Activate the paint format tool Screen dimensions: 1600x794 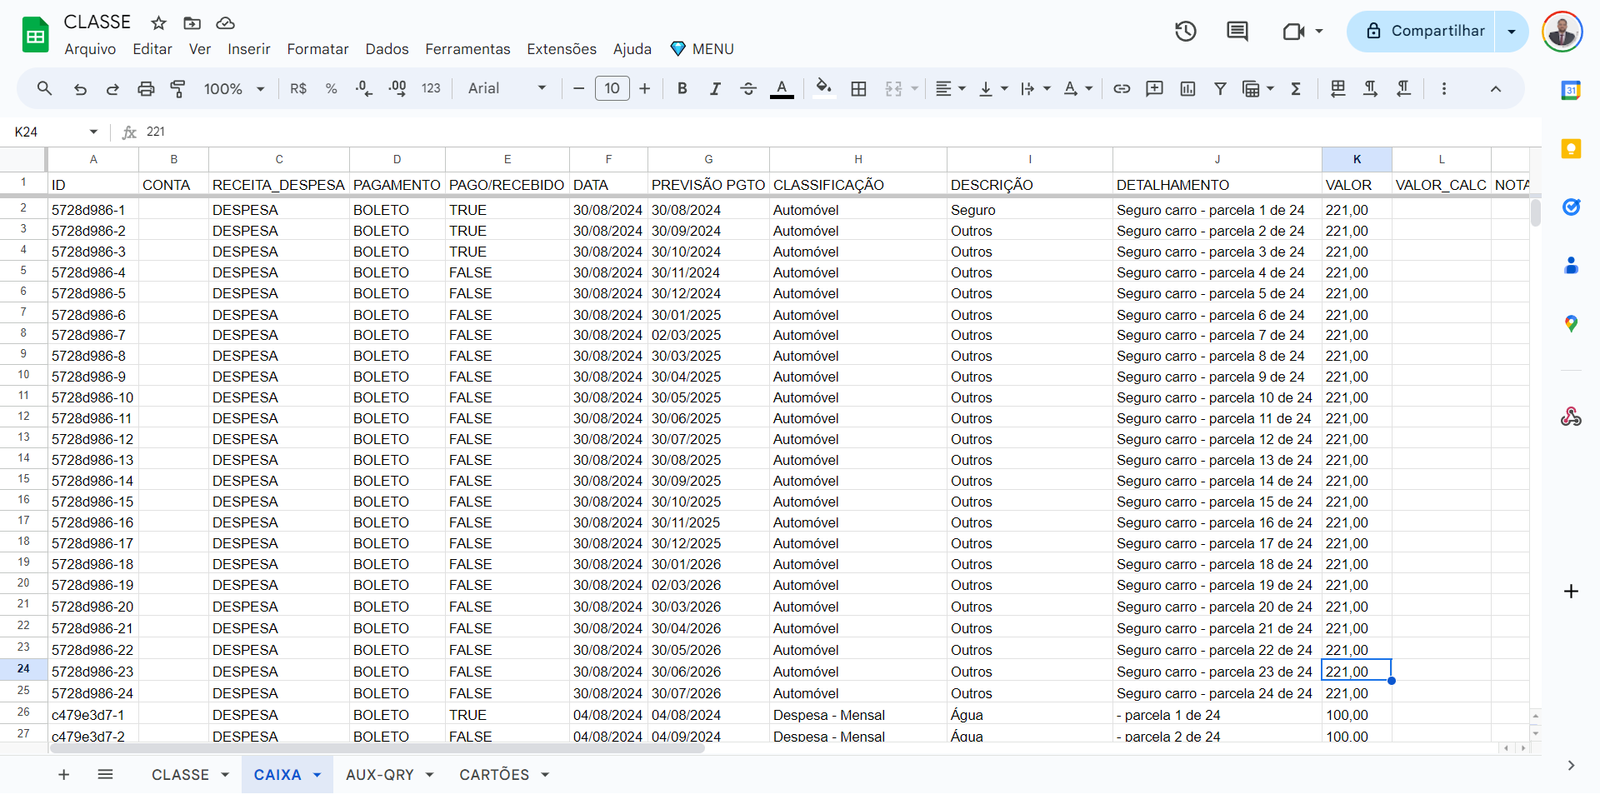coord(178,89)
